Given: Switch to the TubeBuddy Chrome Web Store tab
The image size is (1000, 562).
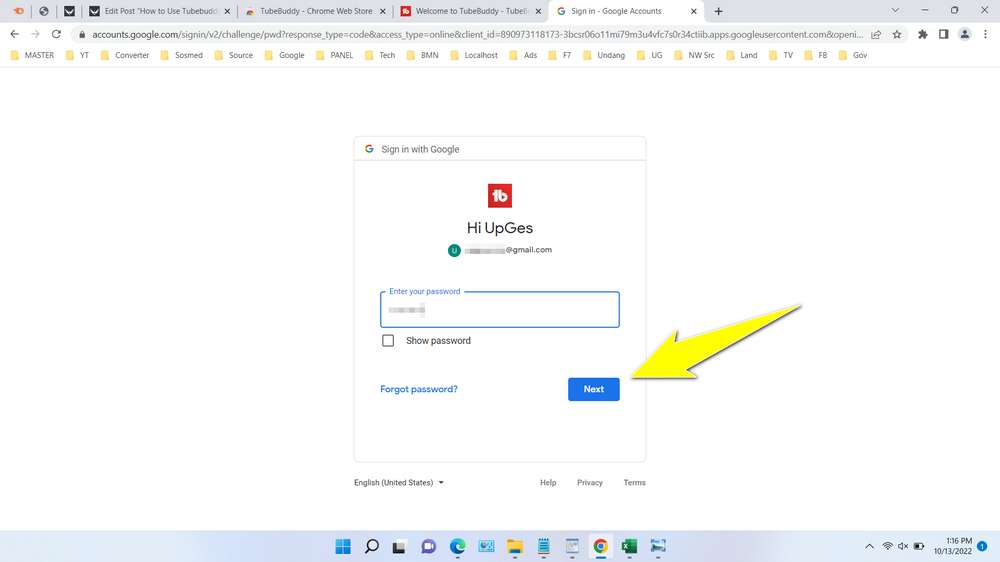Looking at the screenshot, I should click(x=315, y=11).
